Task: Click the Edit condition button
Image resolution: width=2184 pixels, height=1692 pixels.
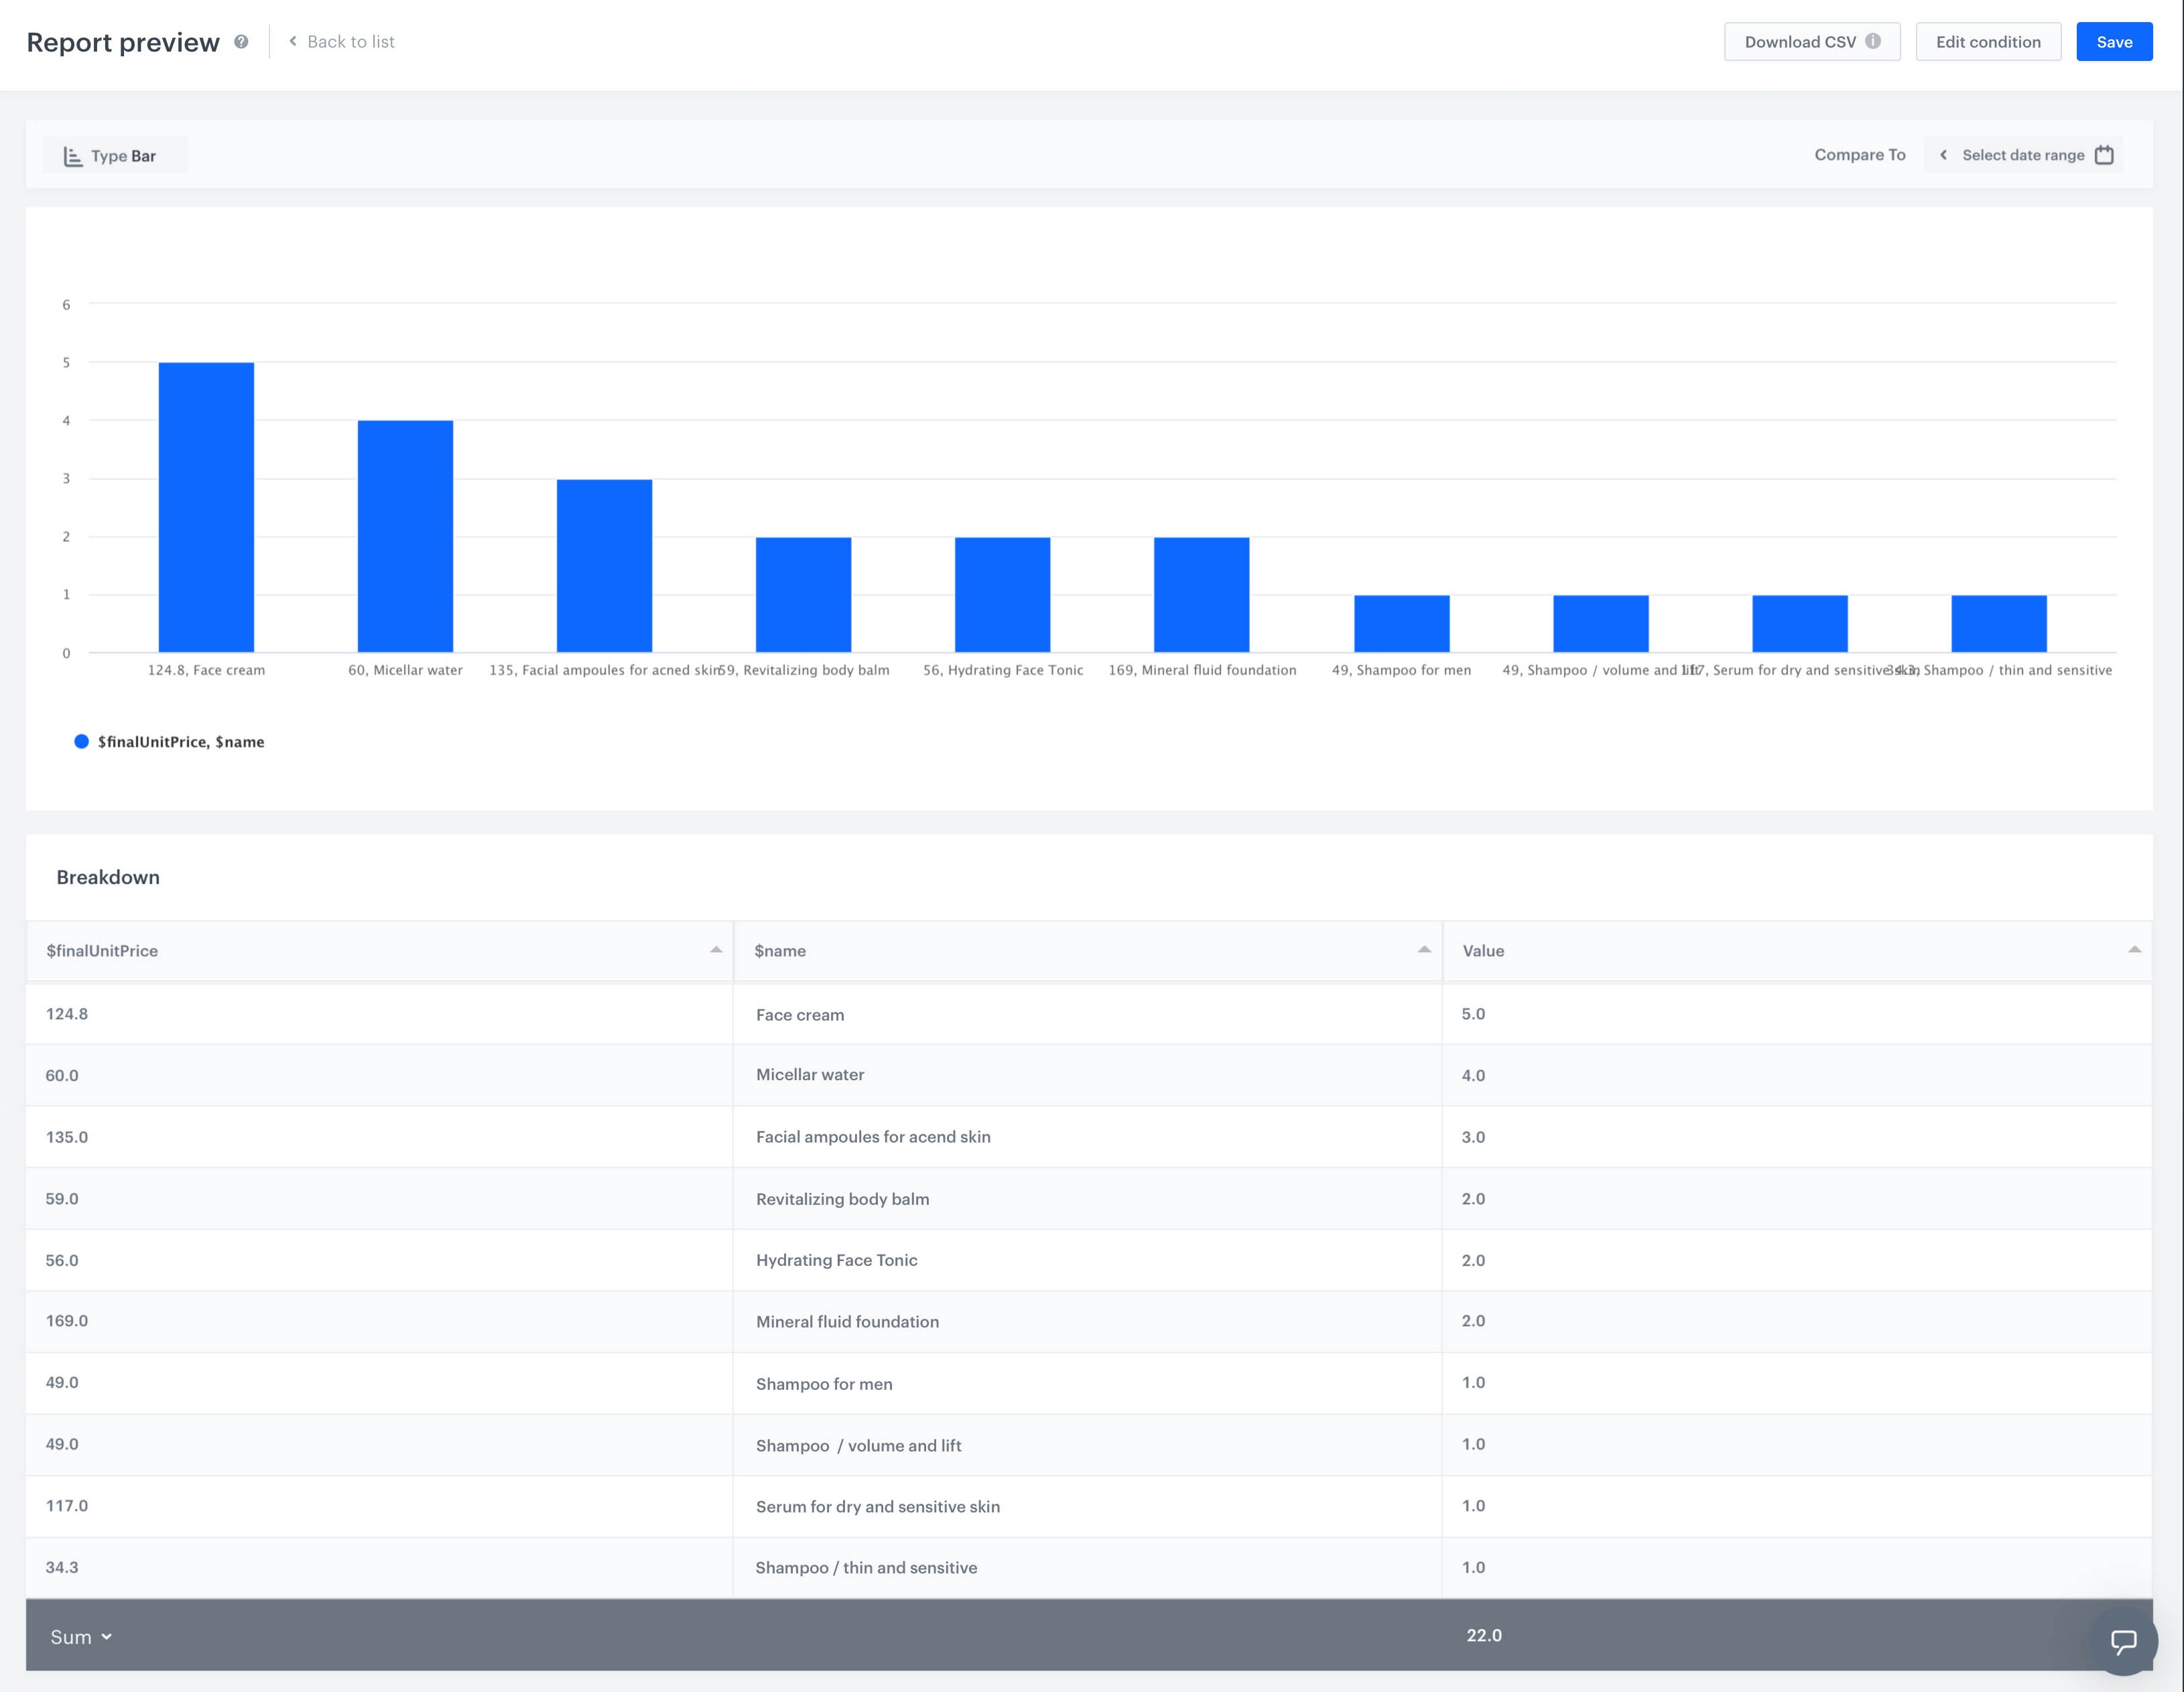Action: (1988, 42)
